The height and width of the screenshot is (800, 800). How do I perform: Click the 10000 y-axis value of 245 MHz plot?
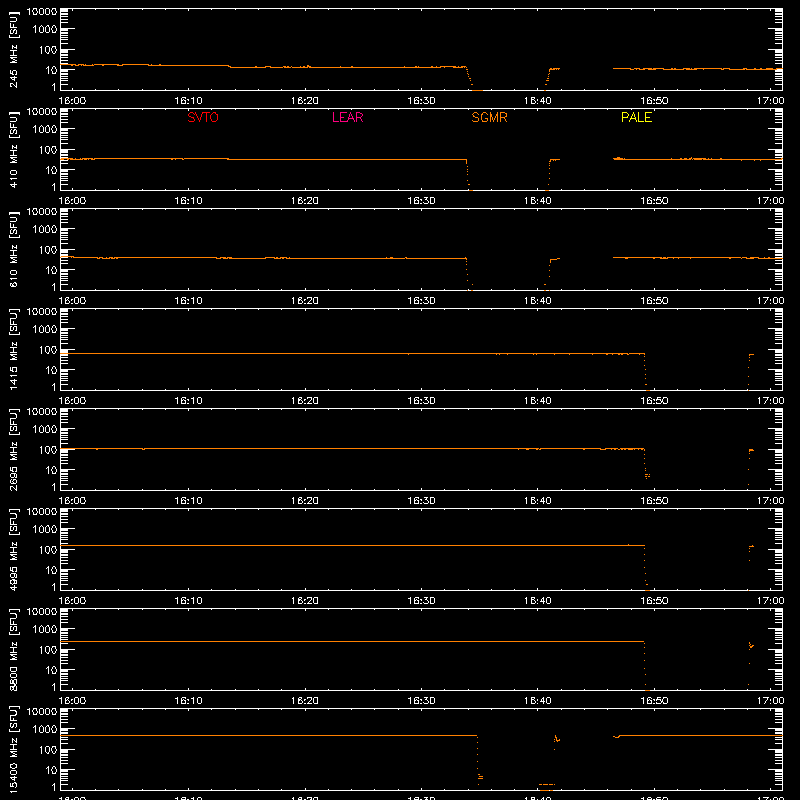pos(42,12)
